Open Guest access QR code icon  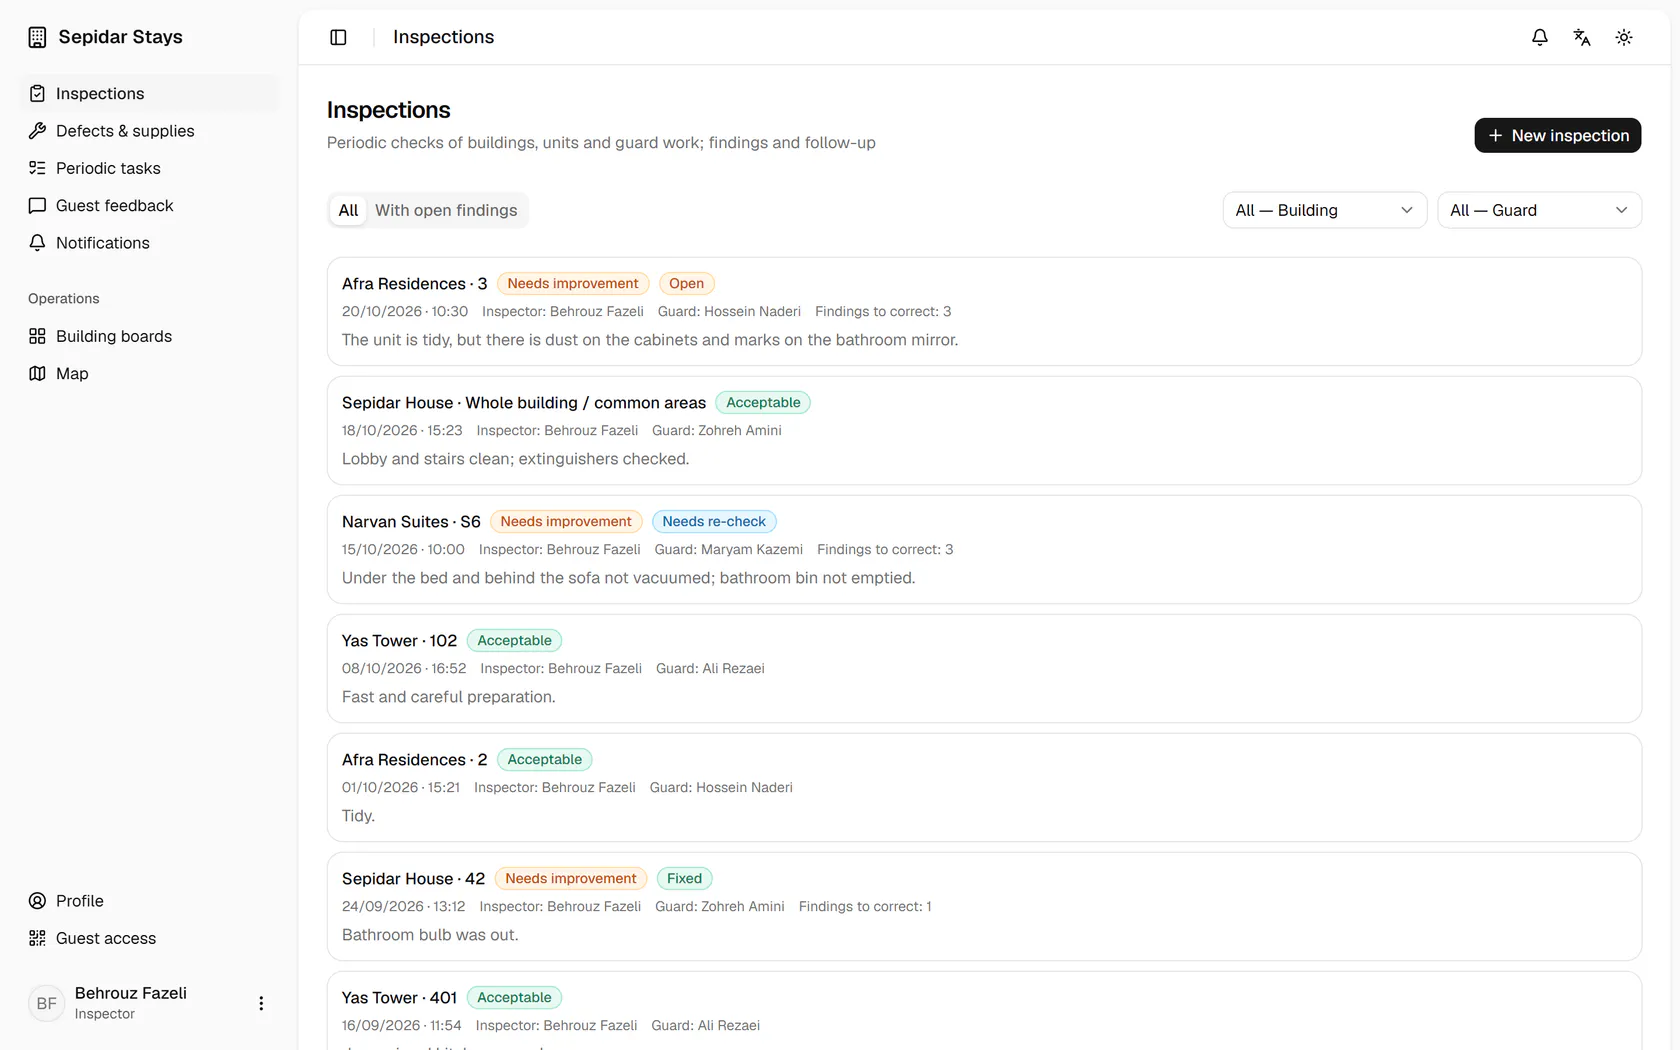[37, 938]
